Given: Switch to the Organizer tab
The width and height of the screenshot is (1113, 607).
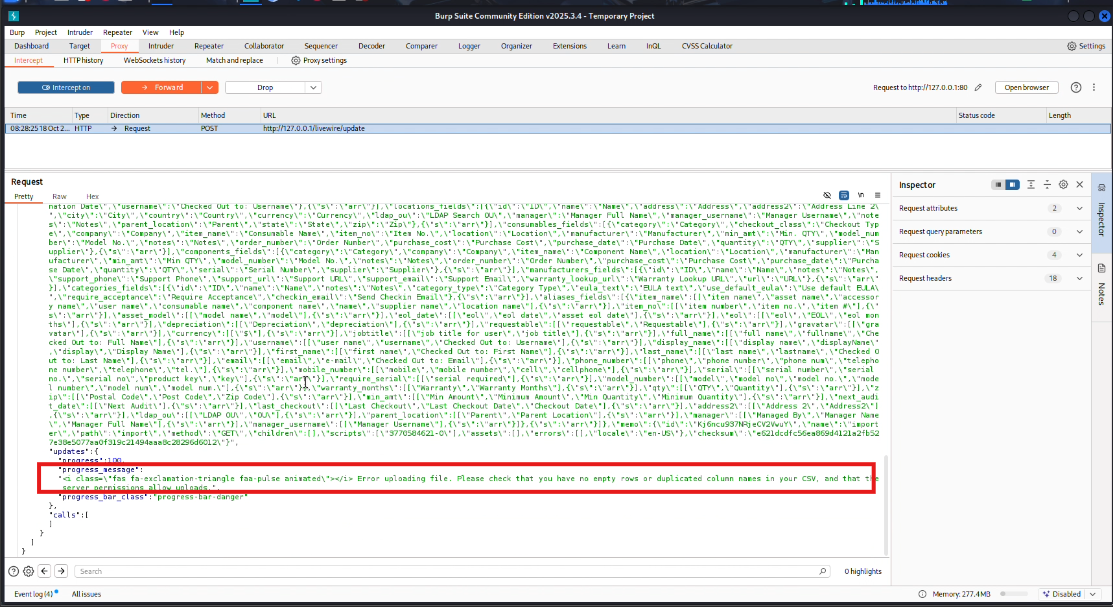Looking at the screenshot, I should (x=516, y=46).
